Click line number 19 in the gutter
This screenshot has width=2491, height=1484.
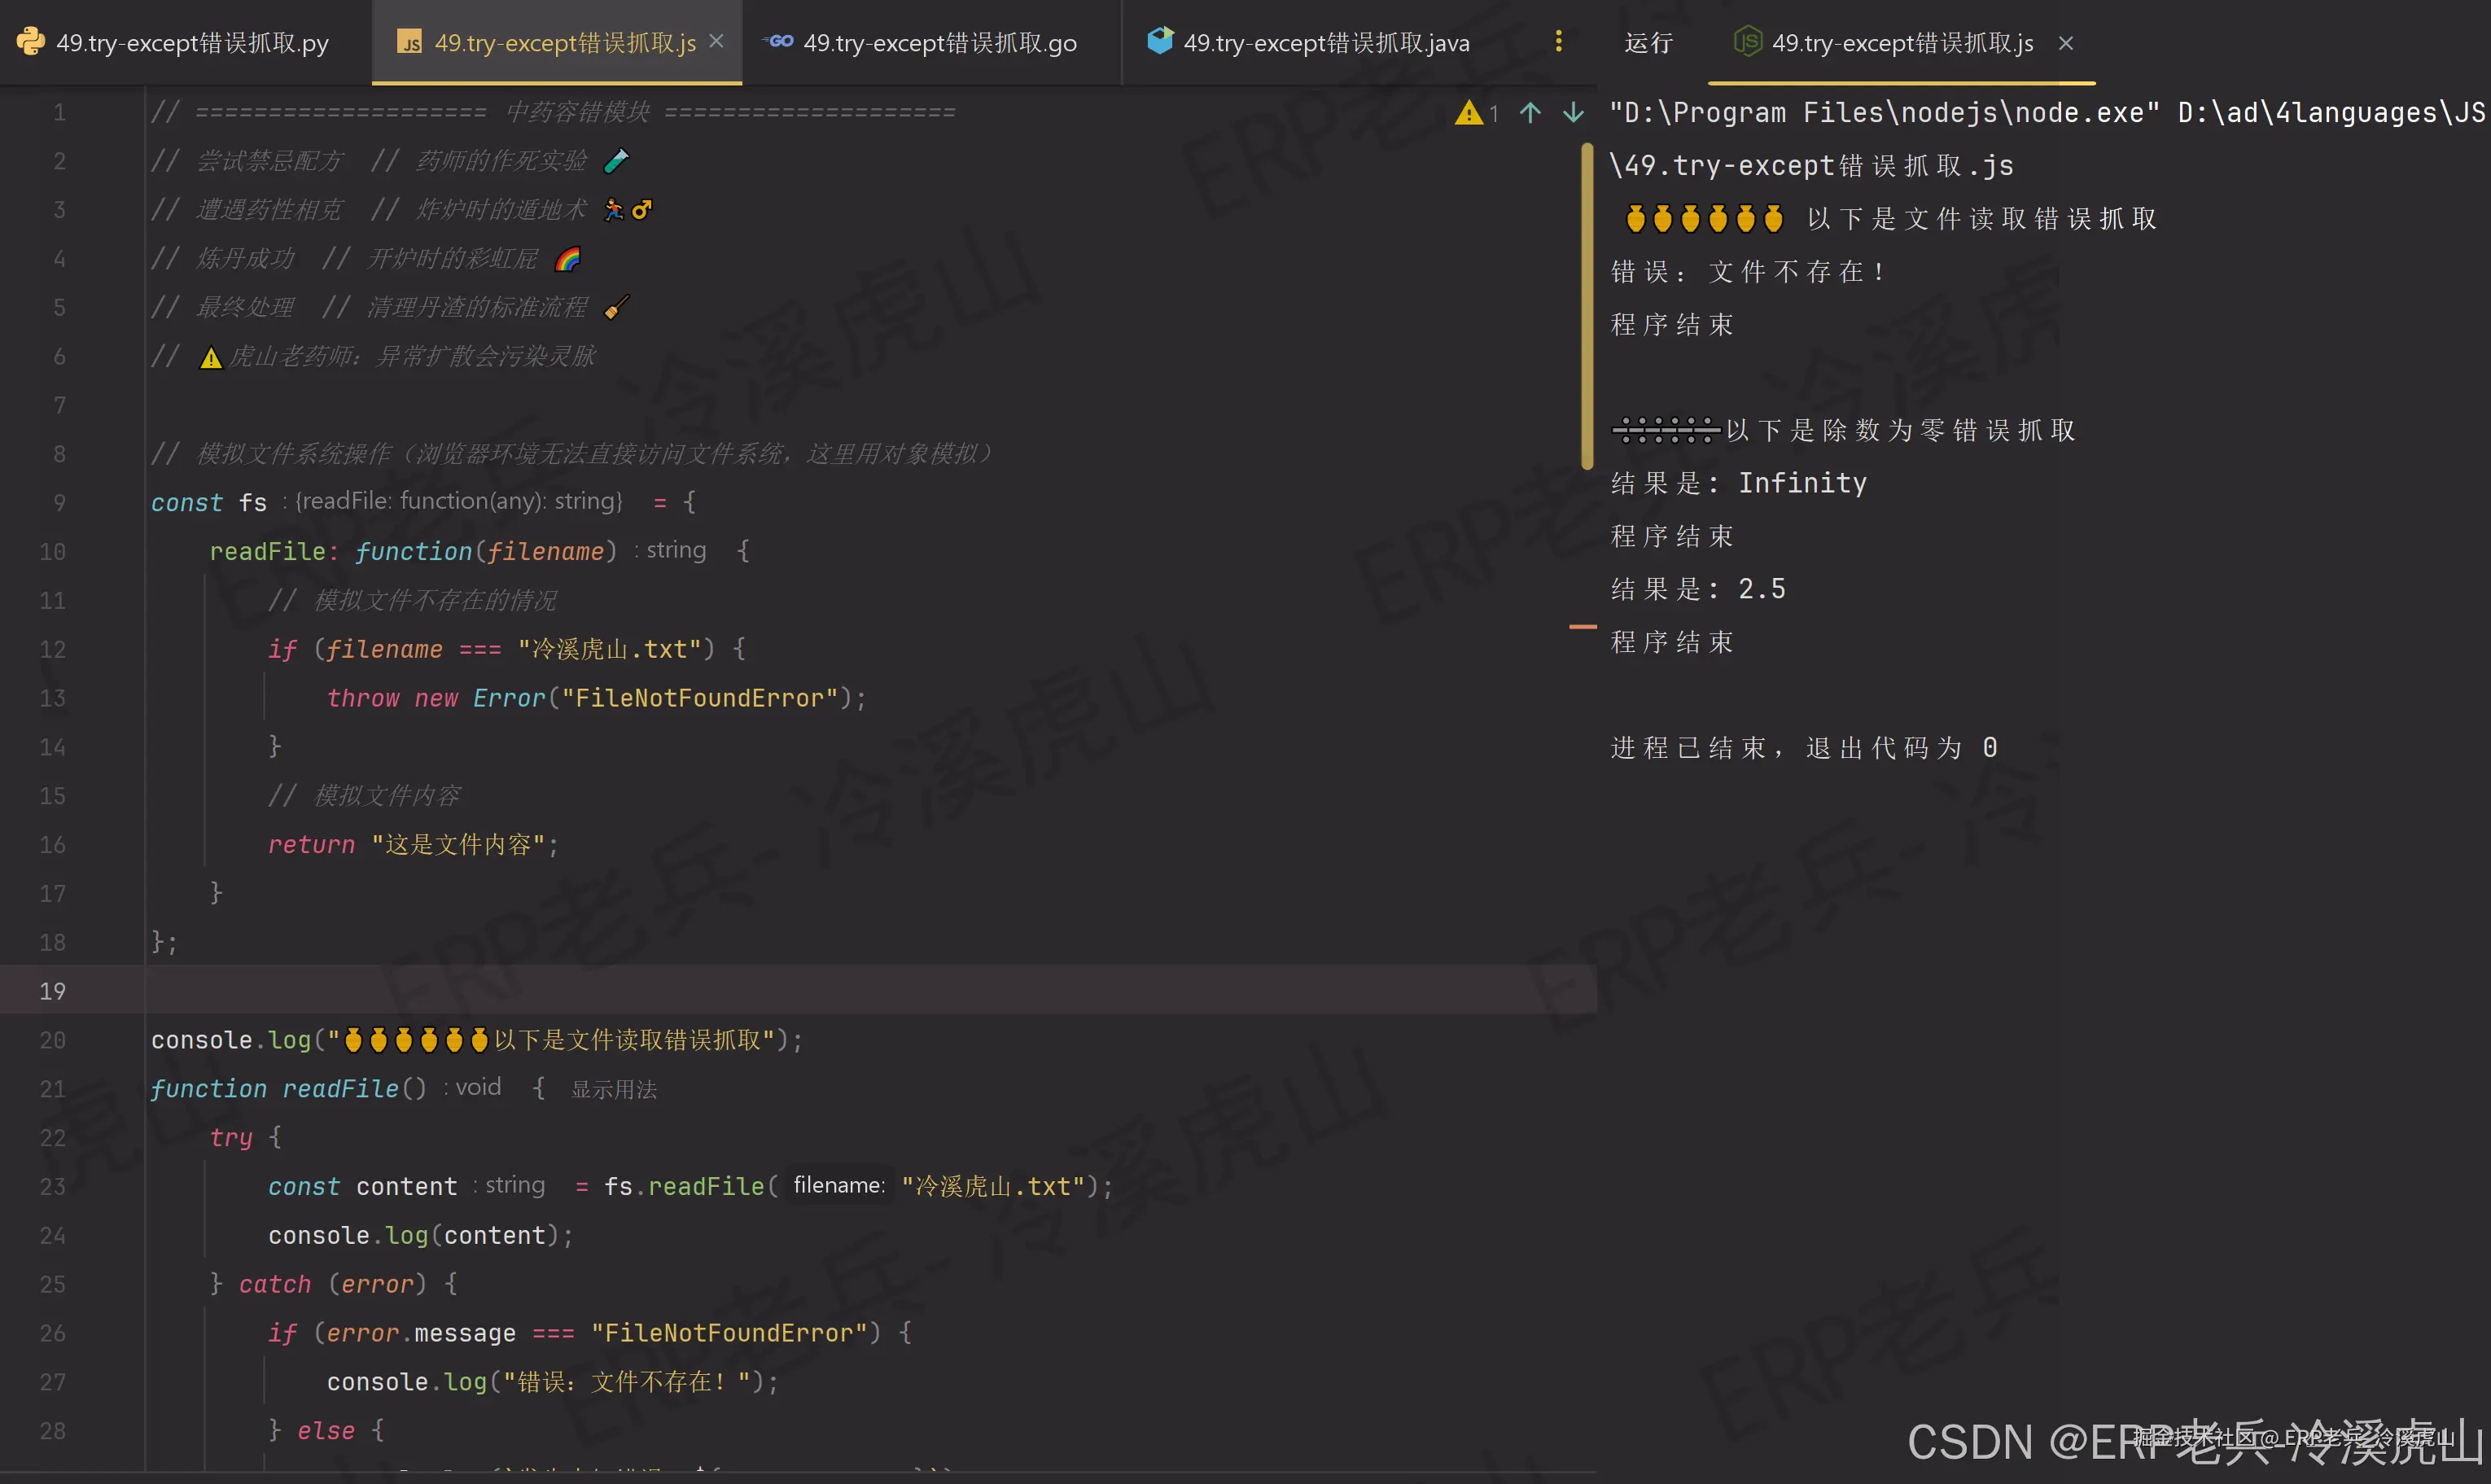(x=52, y=991)
